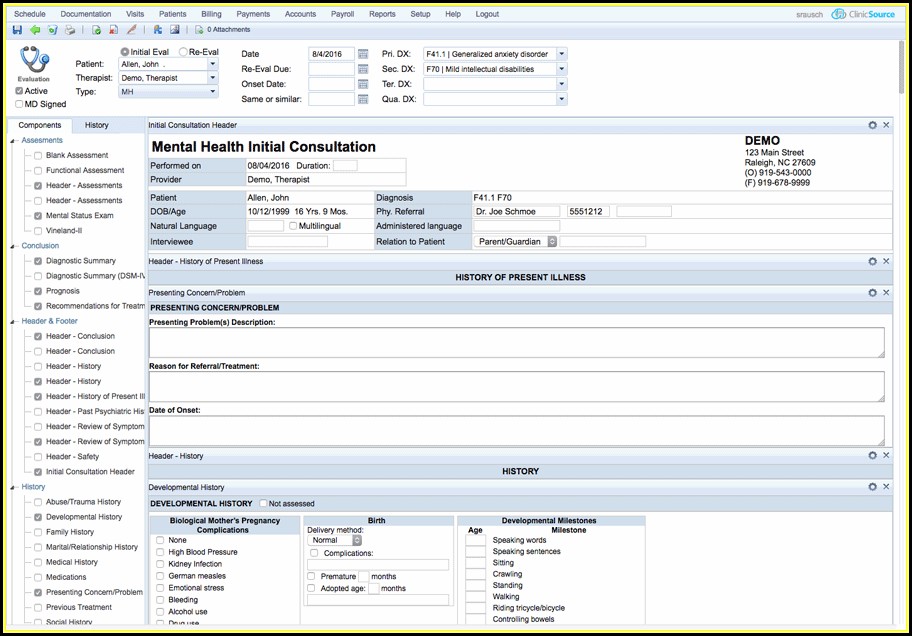The height and width of the screenshot is (636, 912).
Task: Toggle the Multilingual checkbox
Action: pos(293,226)
